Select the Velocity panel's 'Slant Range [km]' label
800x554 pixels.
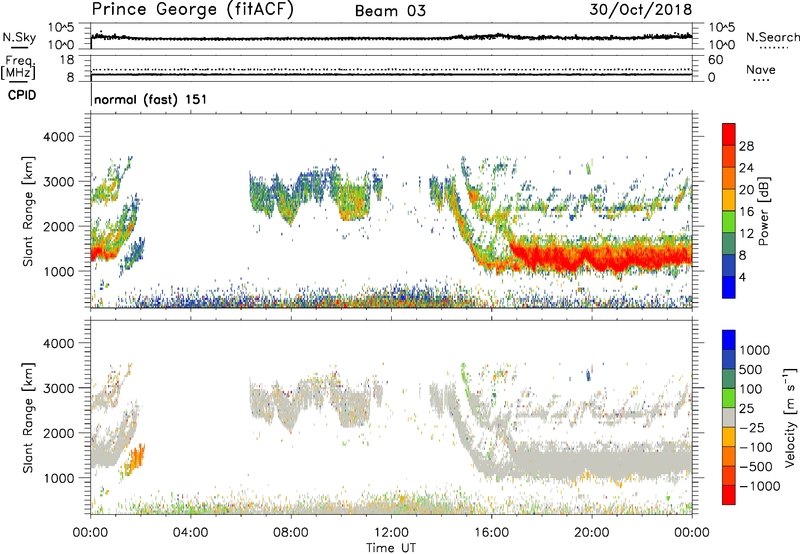point(28,418)
